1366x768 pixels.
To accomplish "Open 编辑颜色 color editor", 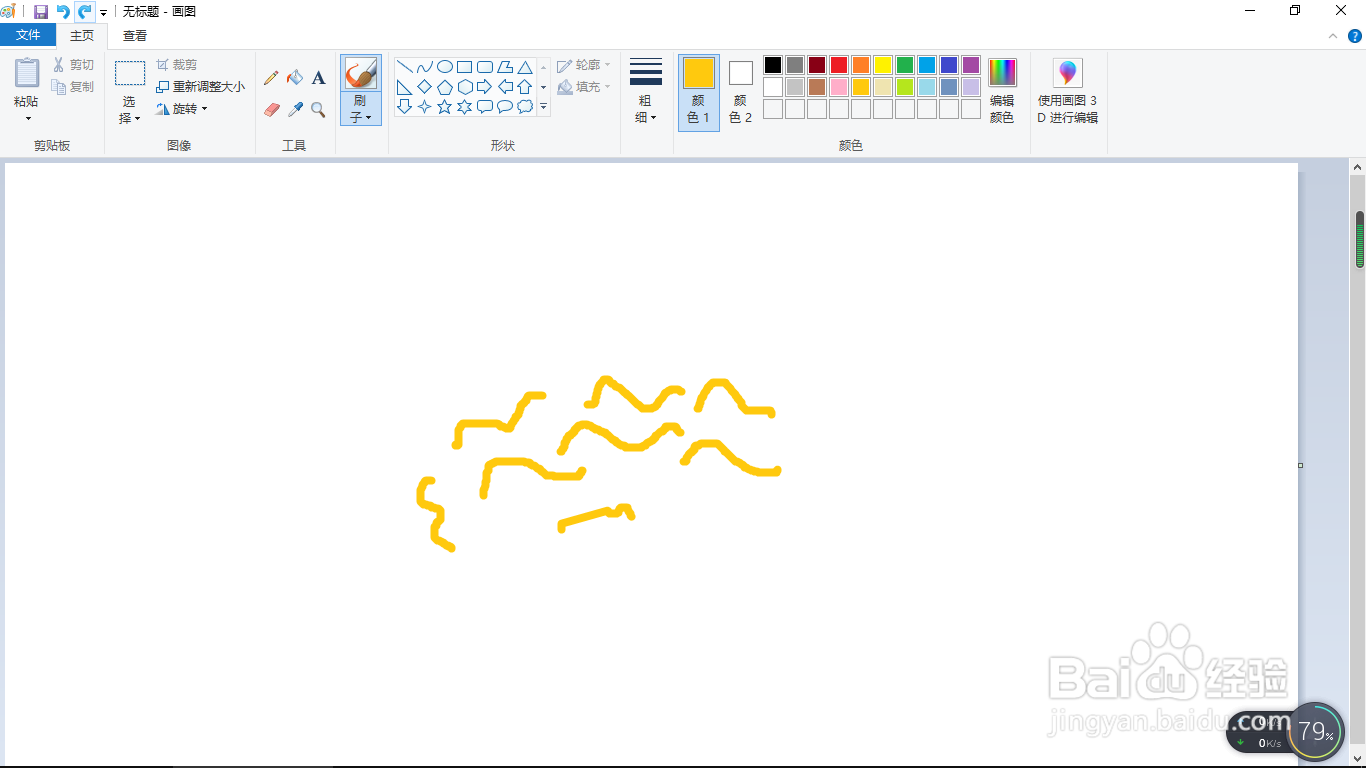I will 1002,91.
